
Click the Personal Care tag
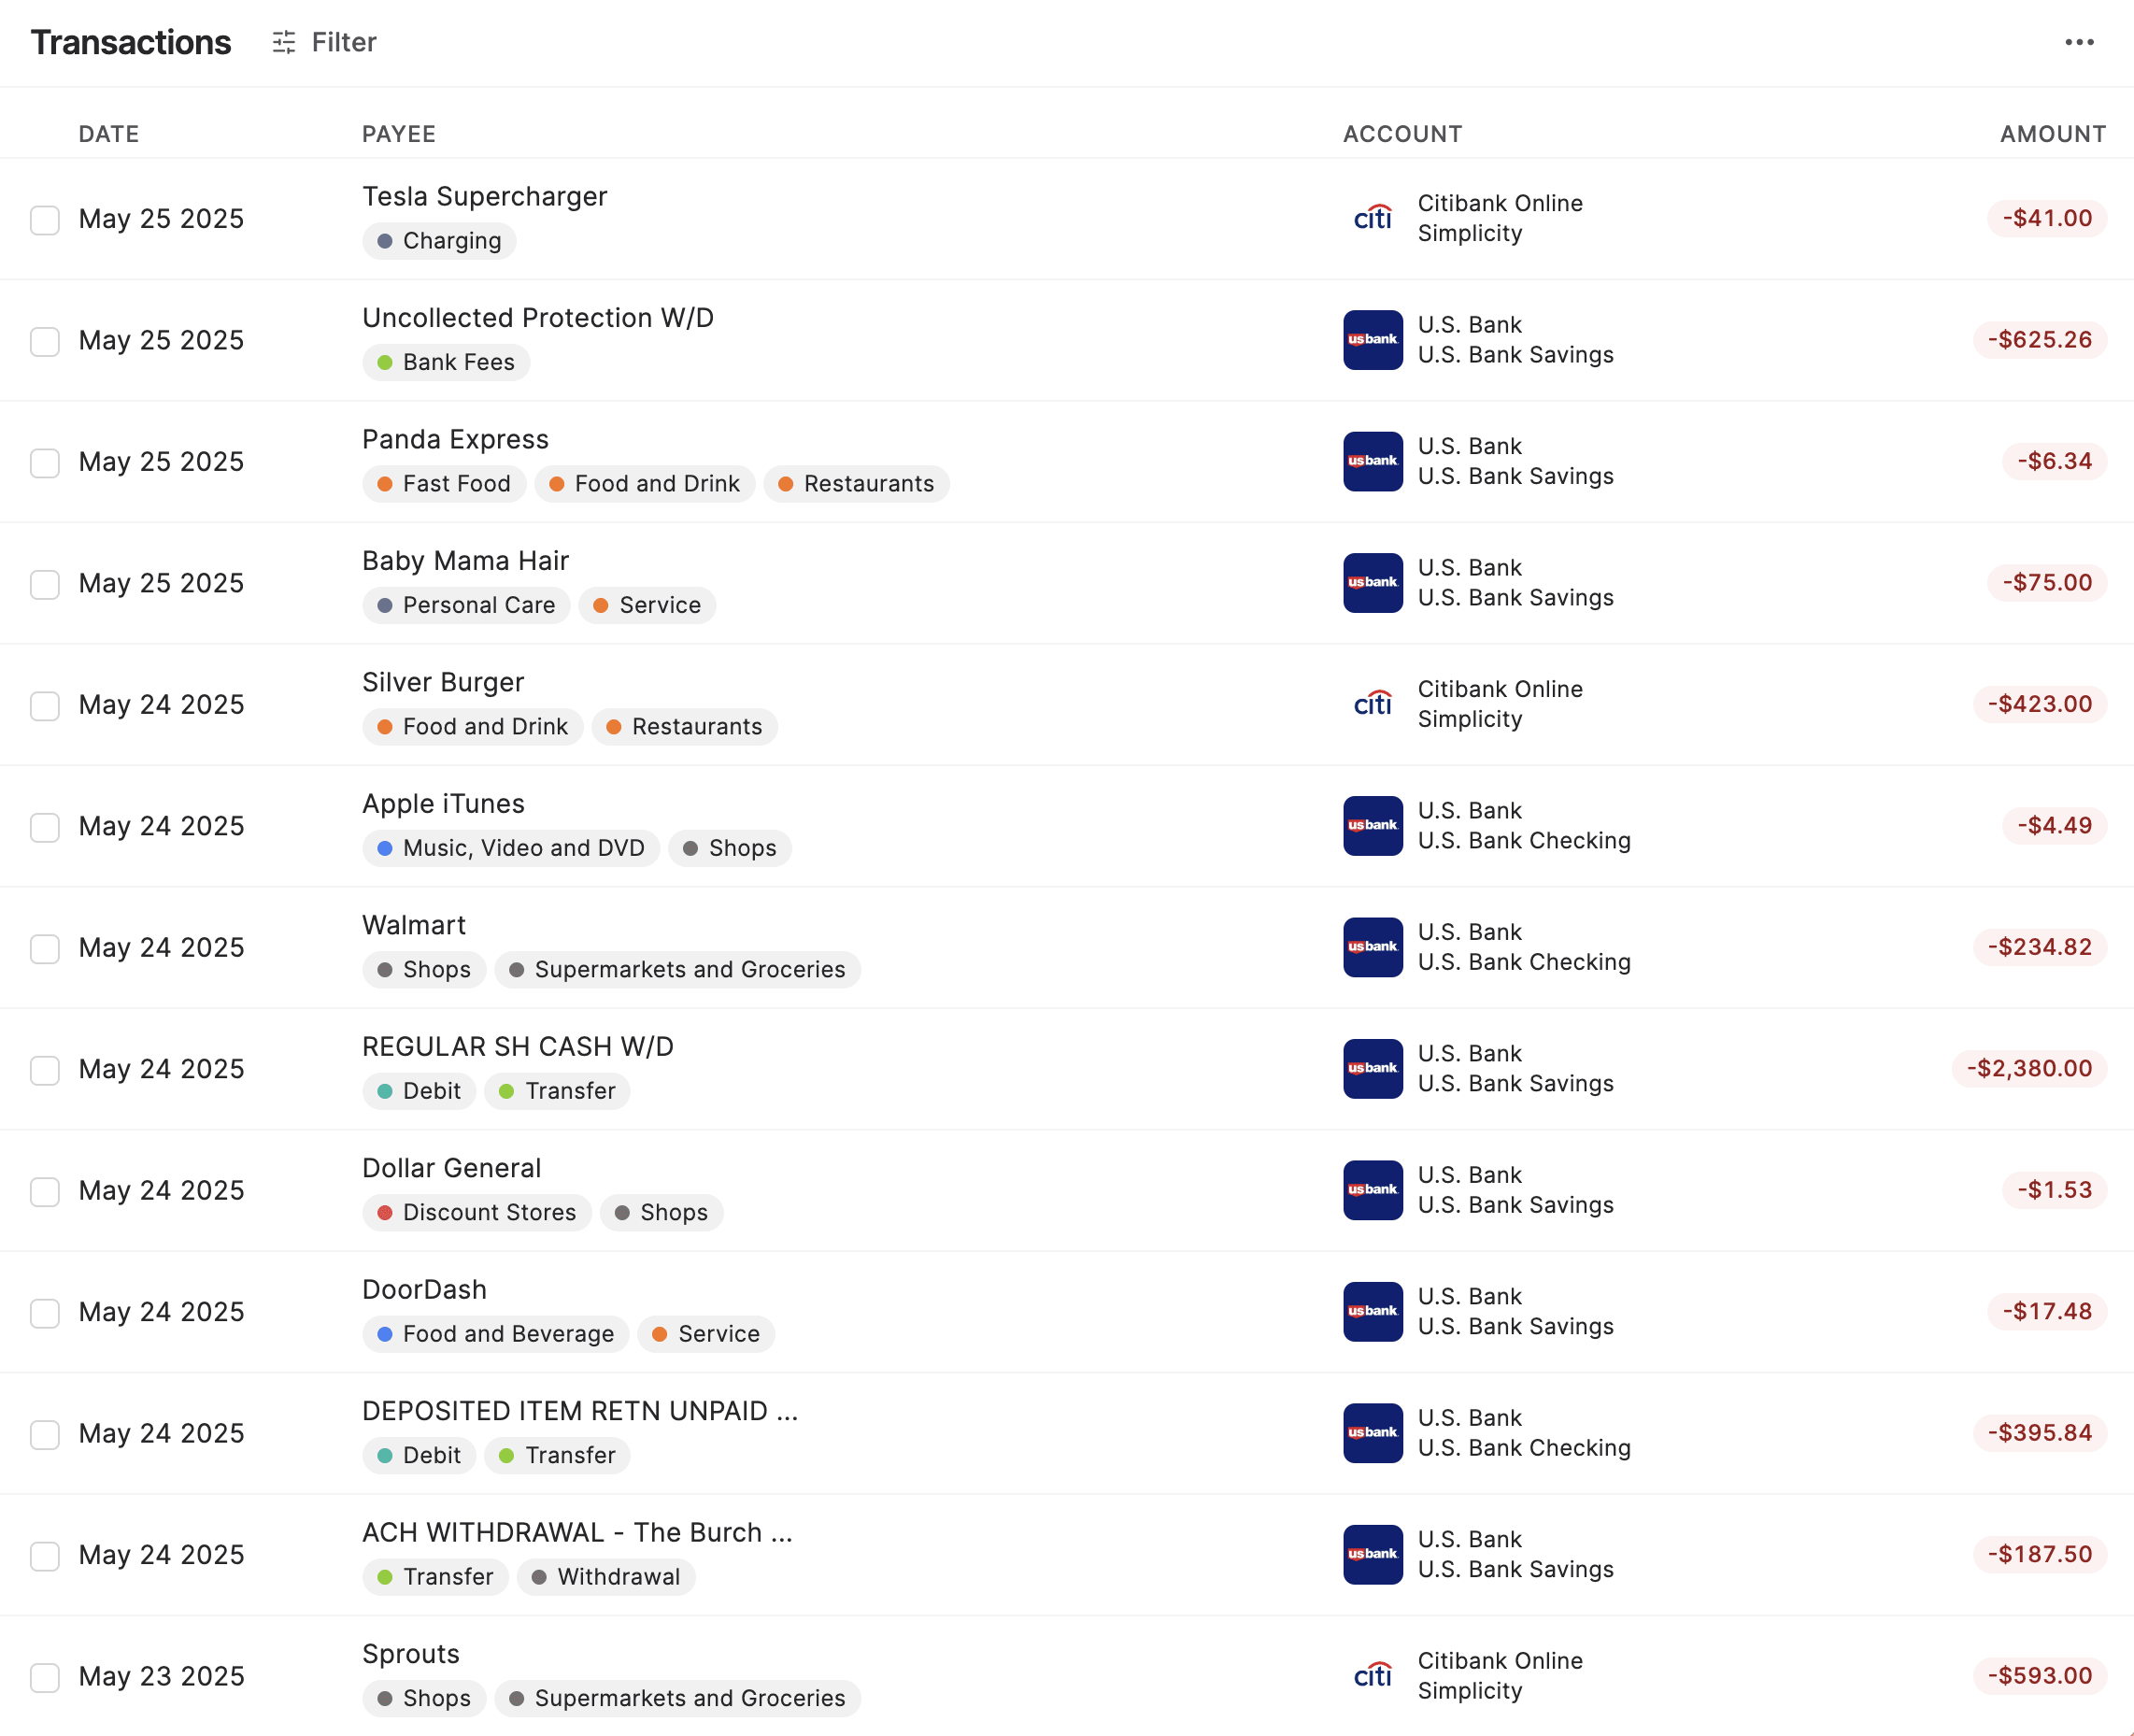pos(466,605)
